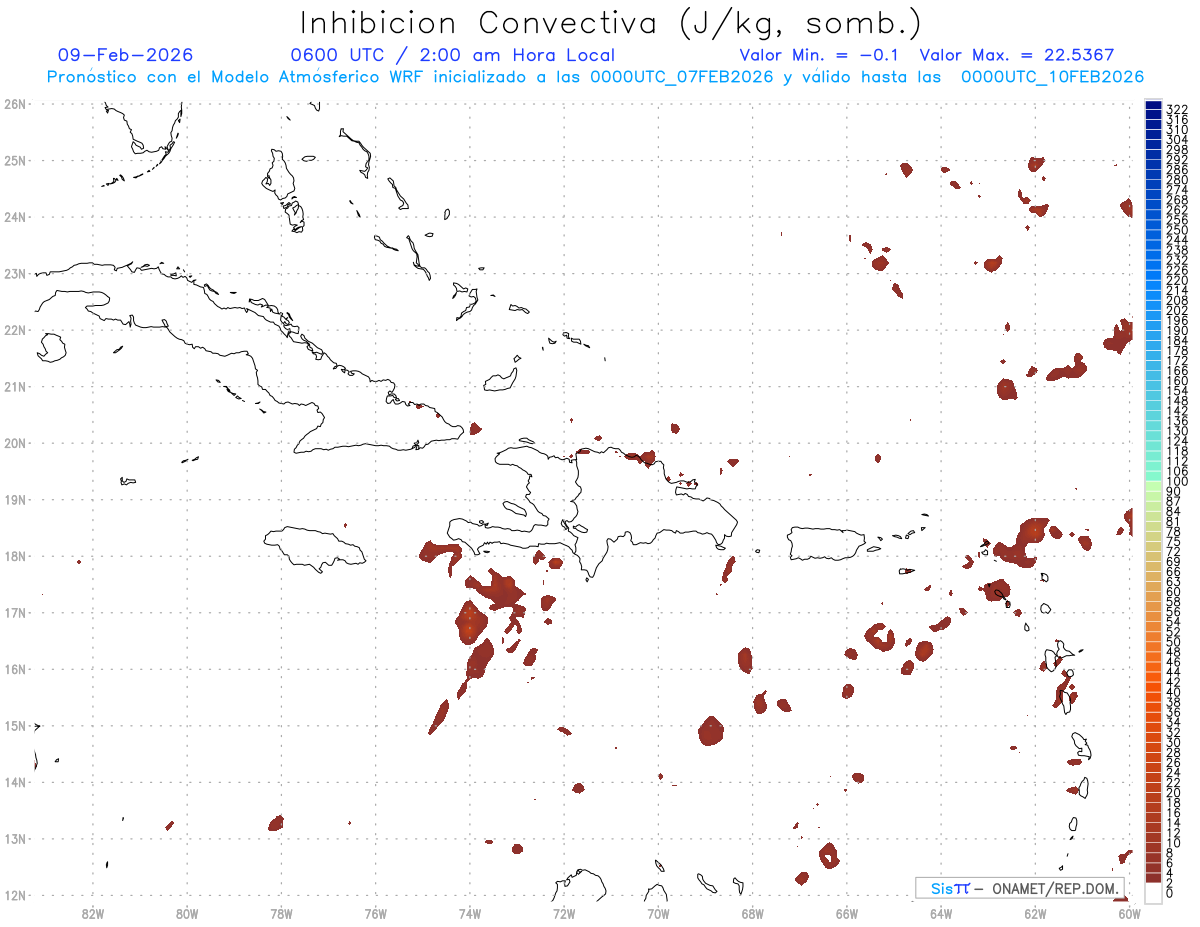Click the longitude label '60W'
The image size is (1200, 927).
click(1130, 913)
